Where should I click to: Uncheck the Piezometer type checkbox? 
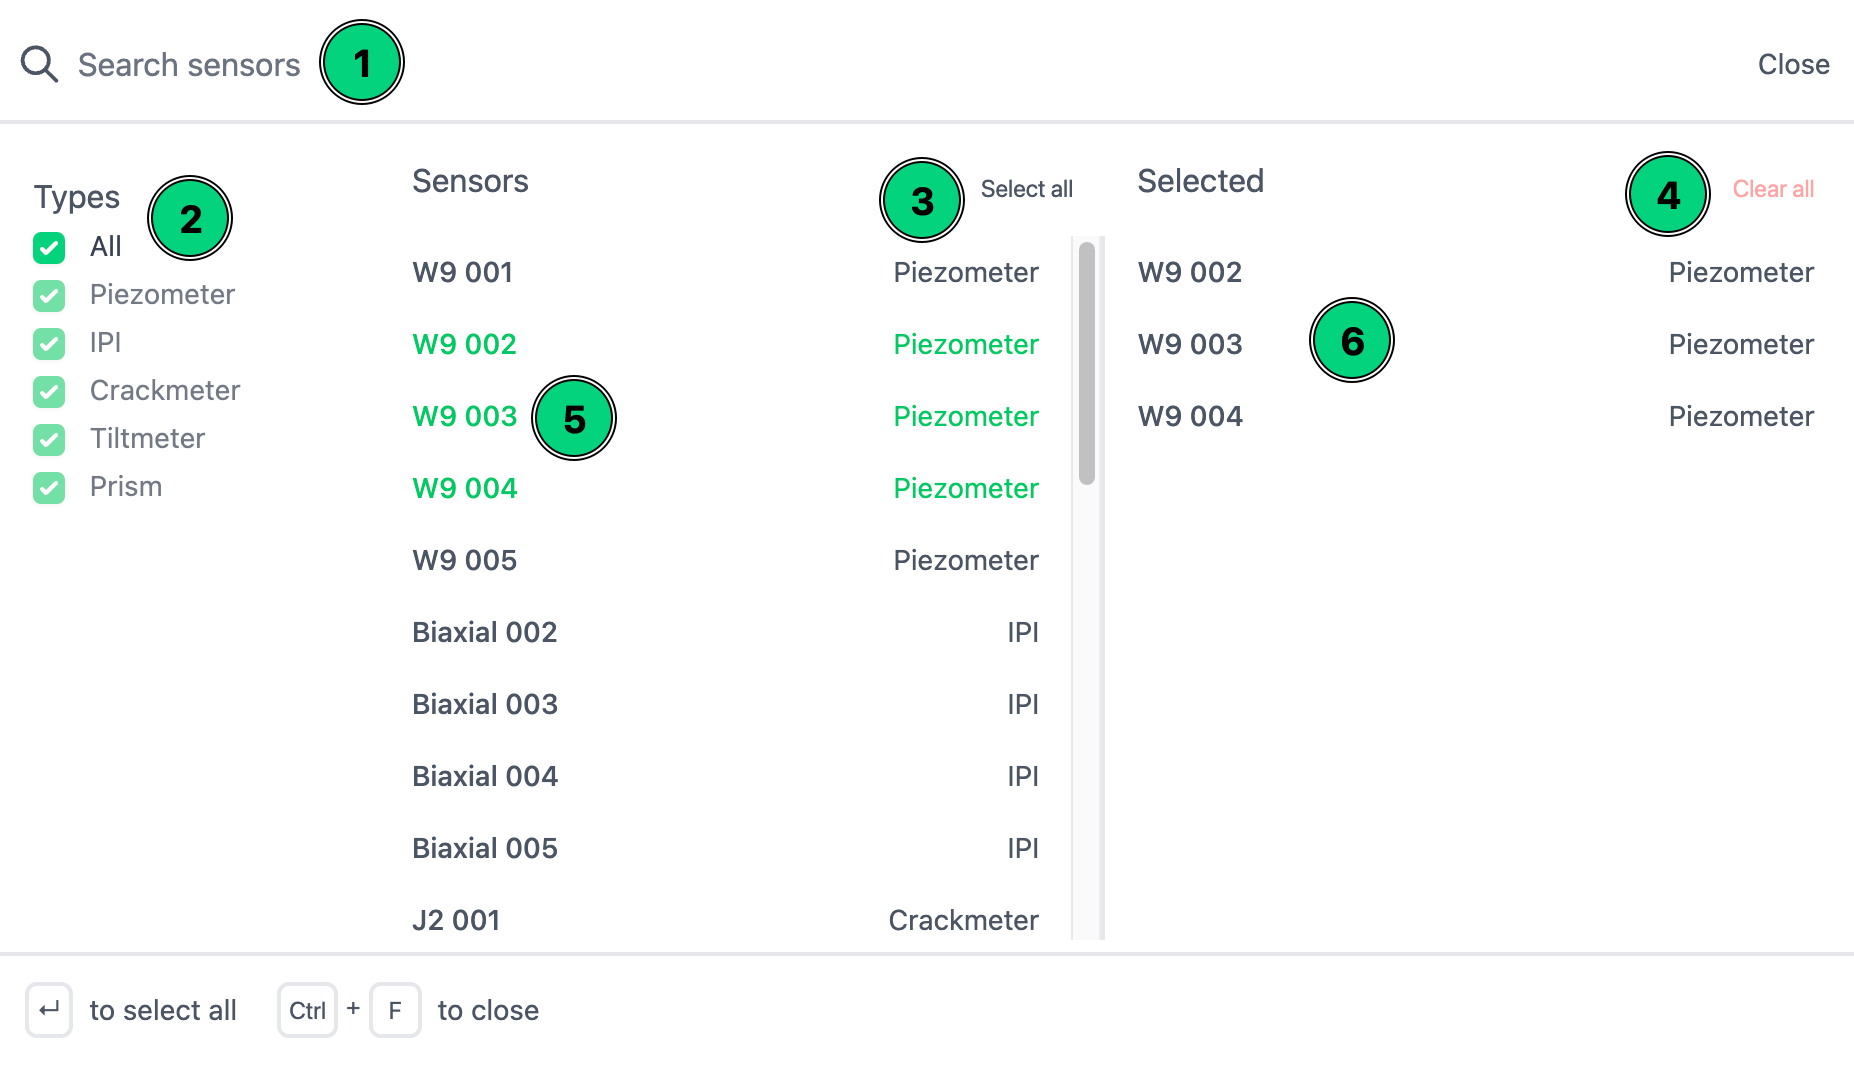[49, 295]
